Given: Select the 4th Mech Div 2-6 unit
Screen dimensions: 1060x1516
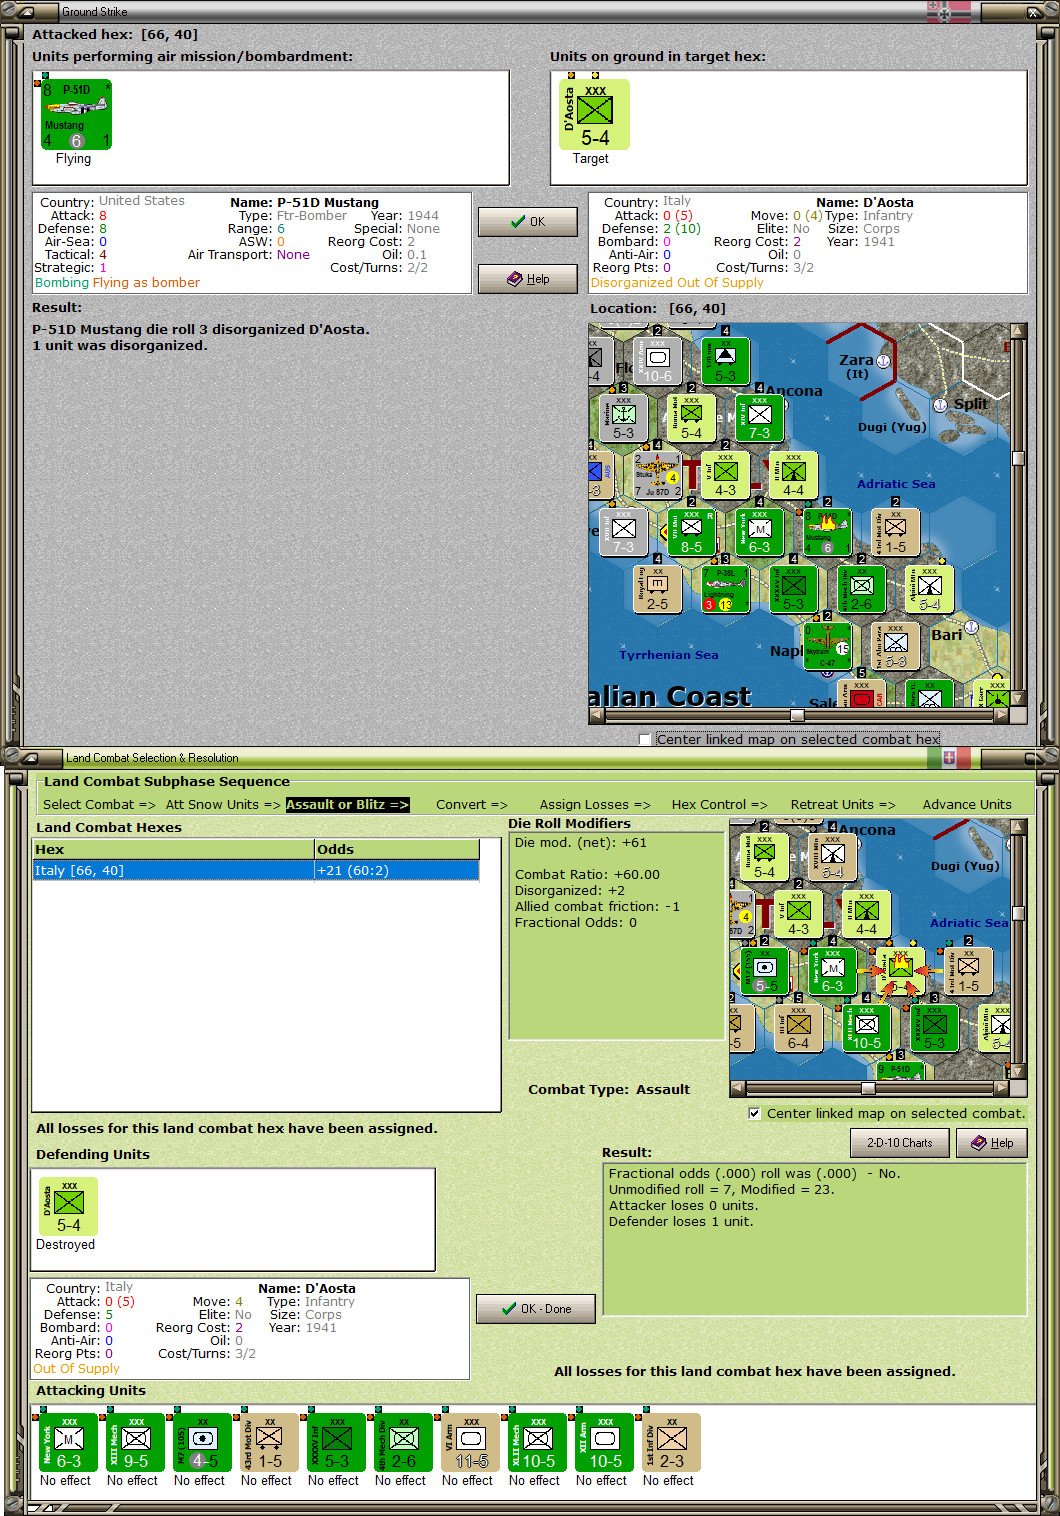Looking at the screenshot, I should [404, 1442].
